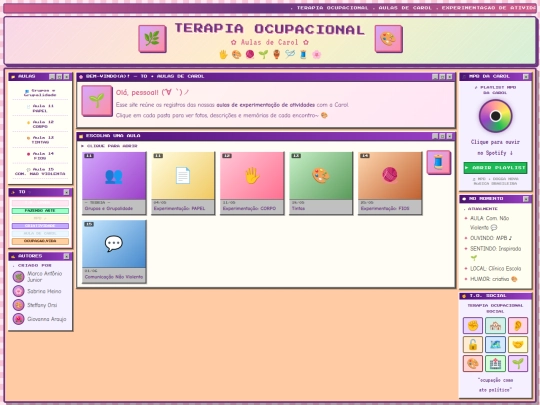Select Aula 11 PAPEL in the Aulas list
The height and width of the screenshot is (405, 540).
(x=40, y=108)
